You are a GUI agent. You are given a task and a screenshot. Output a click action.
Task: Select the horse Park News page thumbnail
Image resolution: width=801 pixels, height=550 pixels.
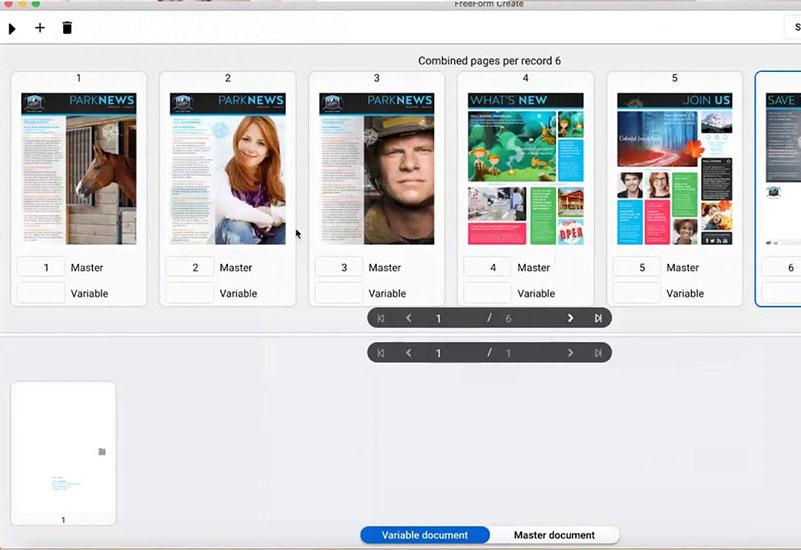click(x=79, y=168)
